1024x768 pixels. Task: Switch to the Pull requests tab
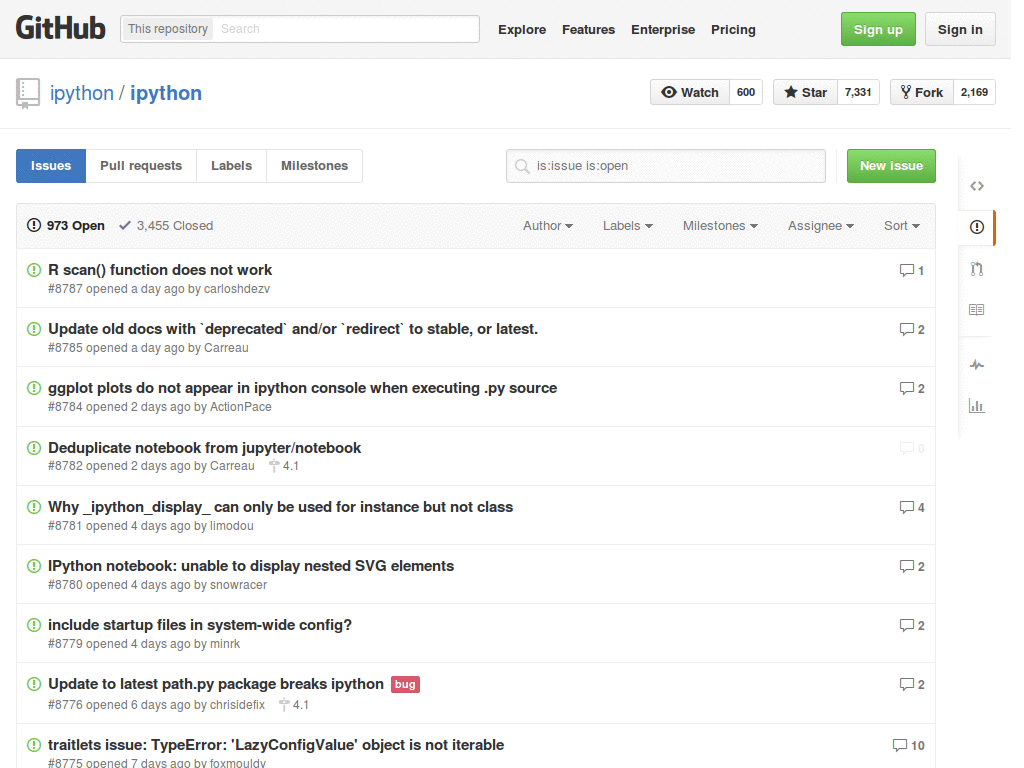click(141, 166)
